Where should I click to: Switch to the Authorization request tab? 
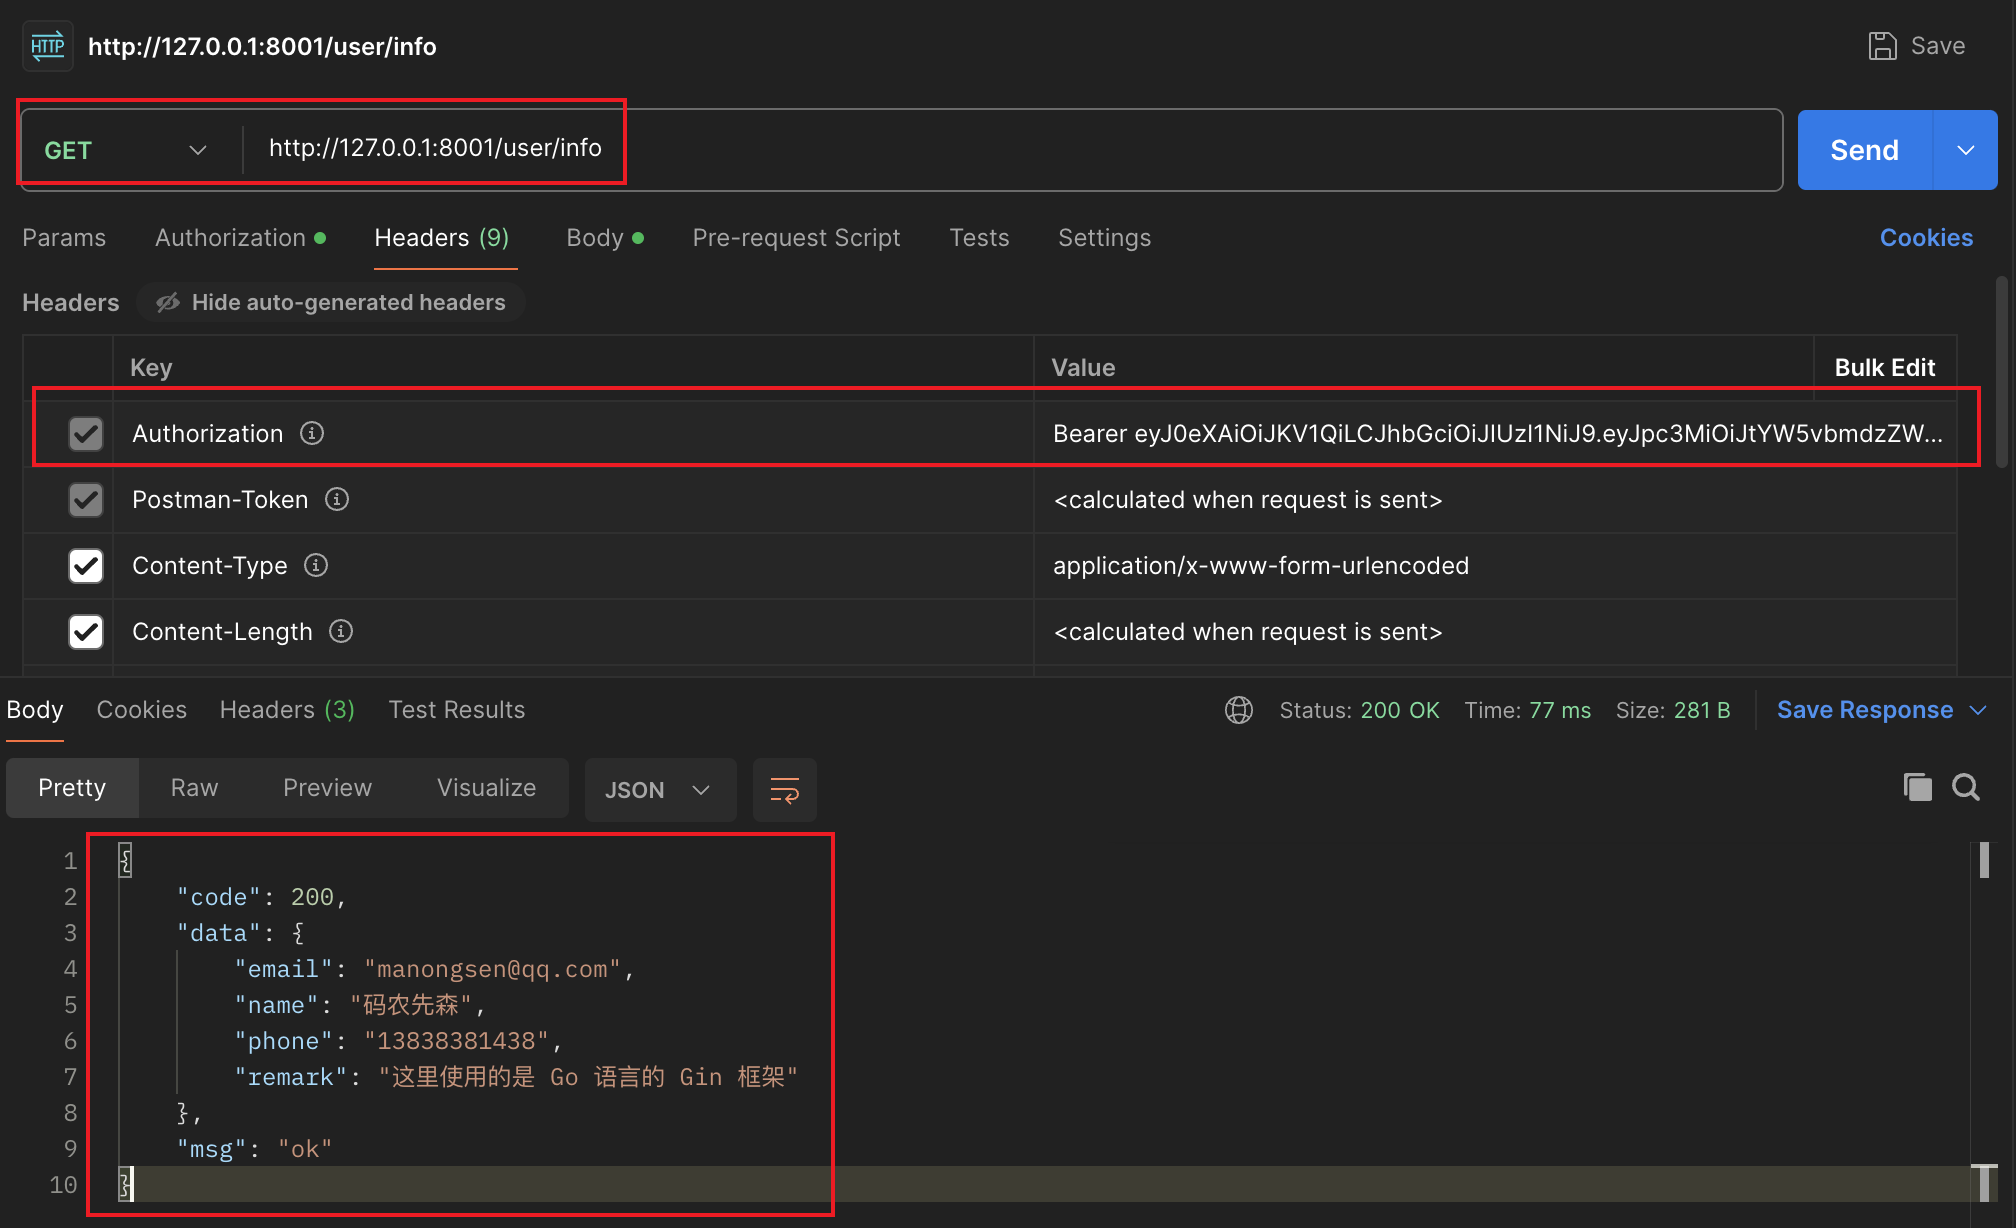coord(240,238)
